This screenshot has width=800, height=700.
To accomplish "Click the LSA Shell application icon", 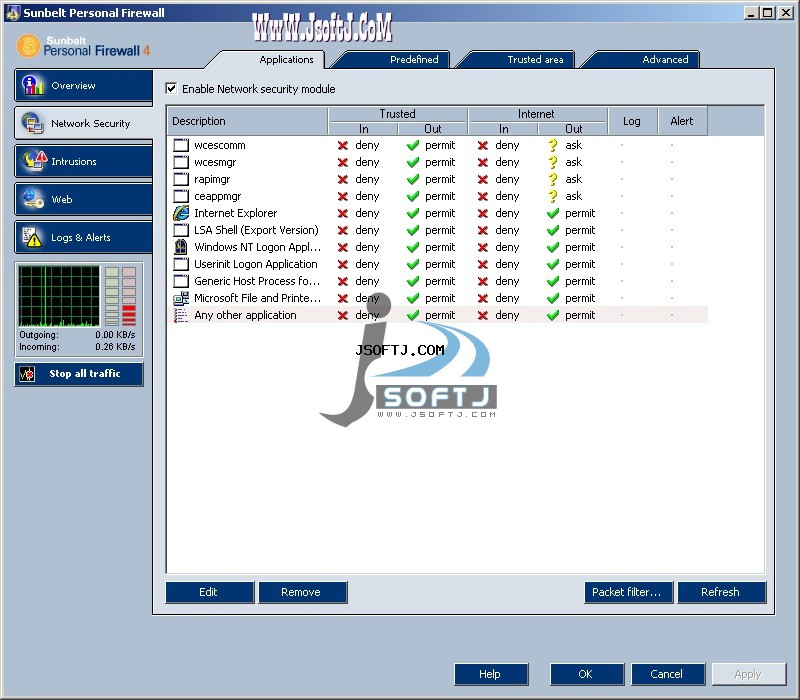I will [181, 230].
